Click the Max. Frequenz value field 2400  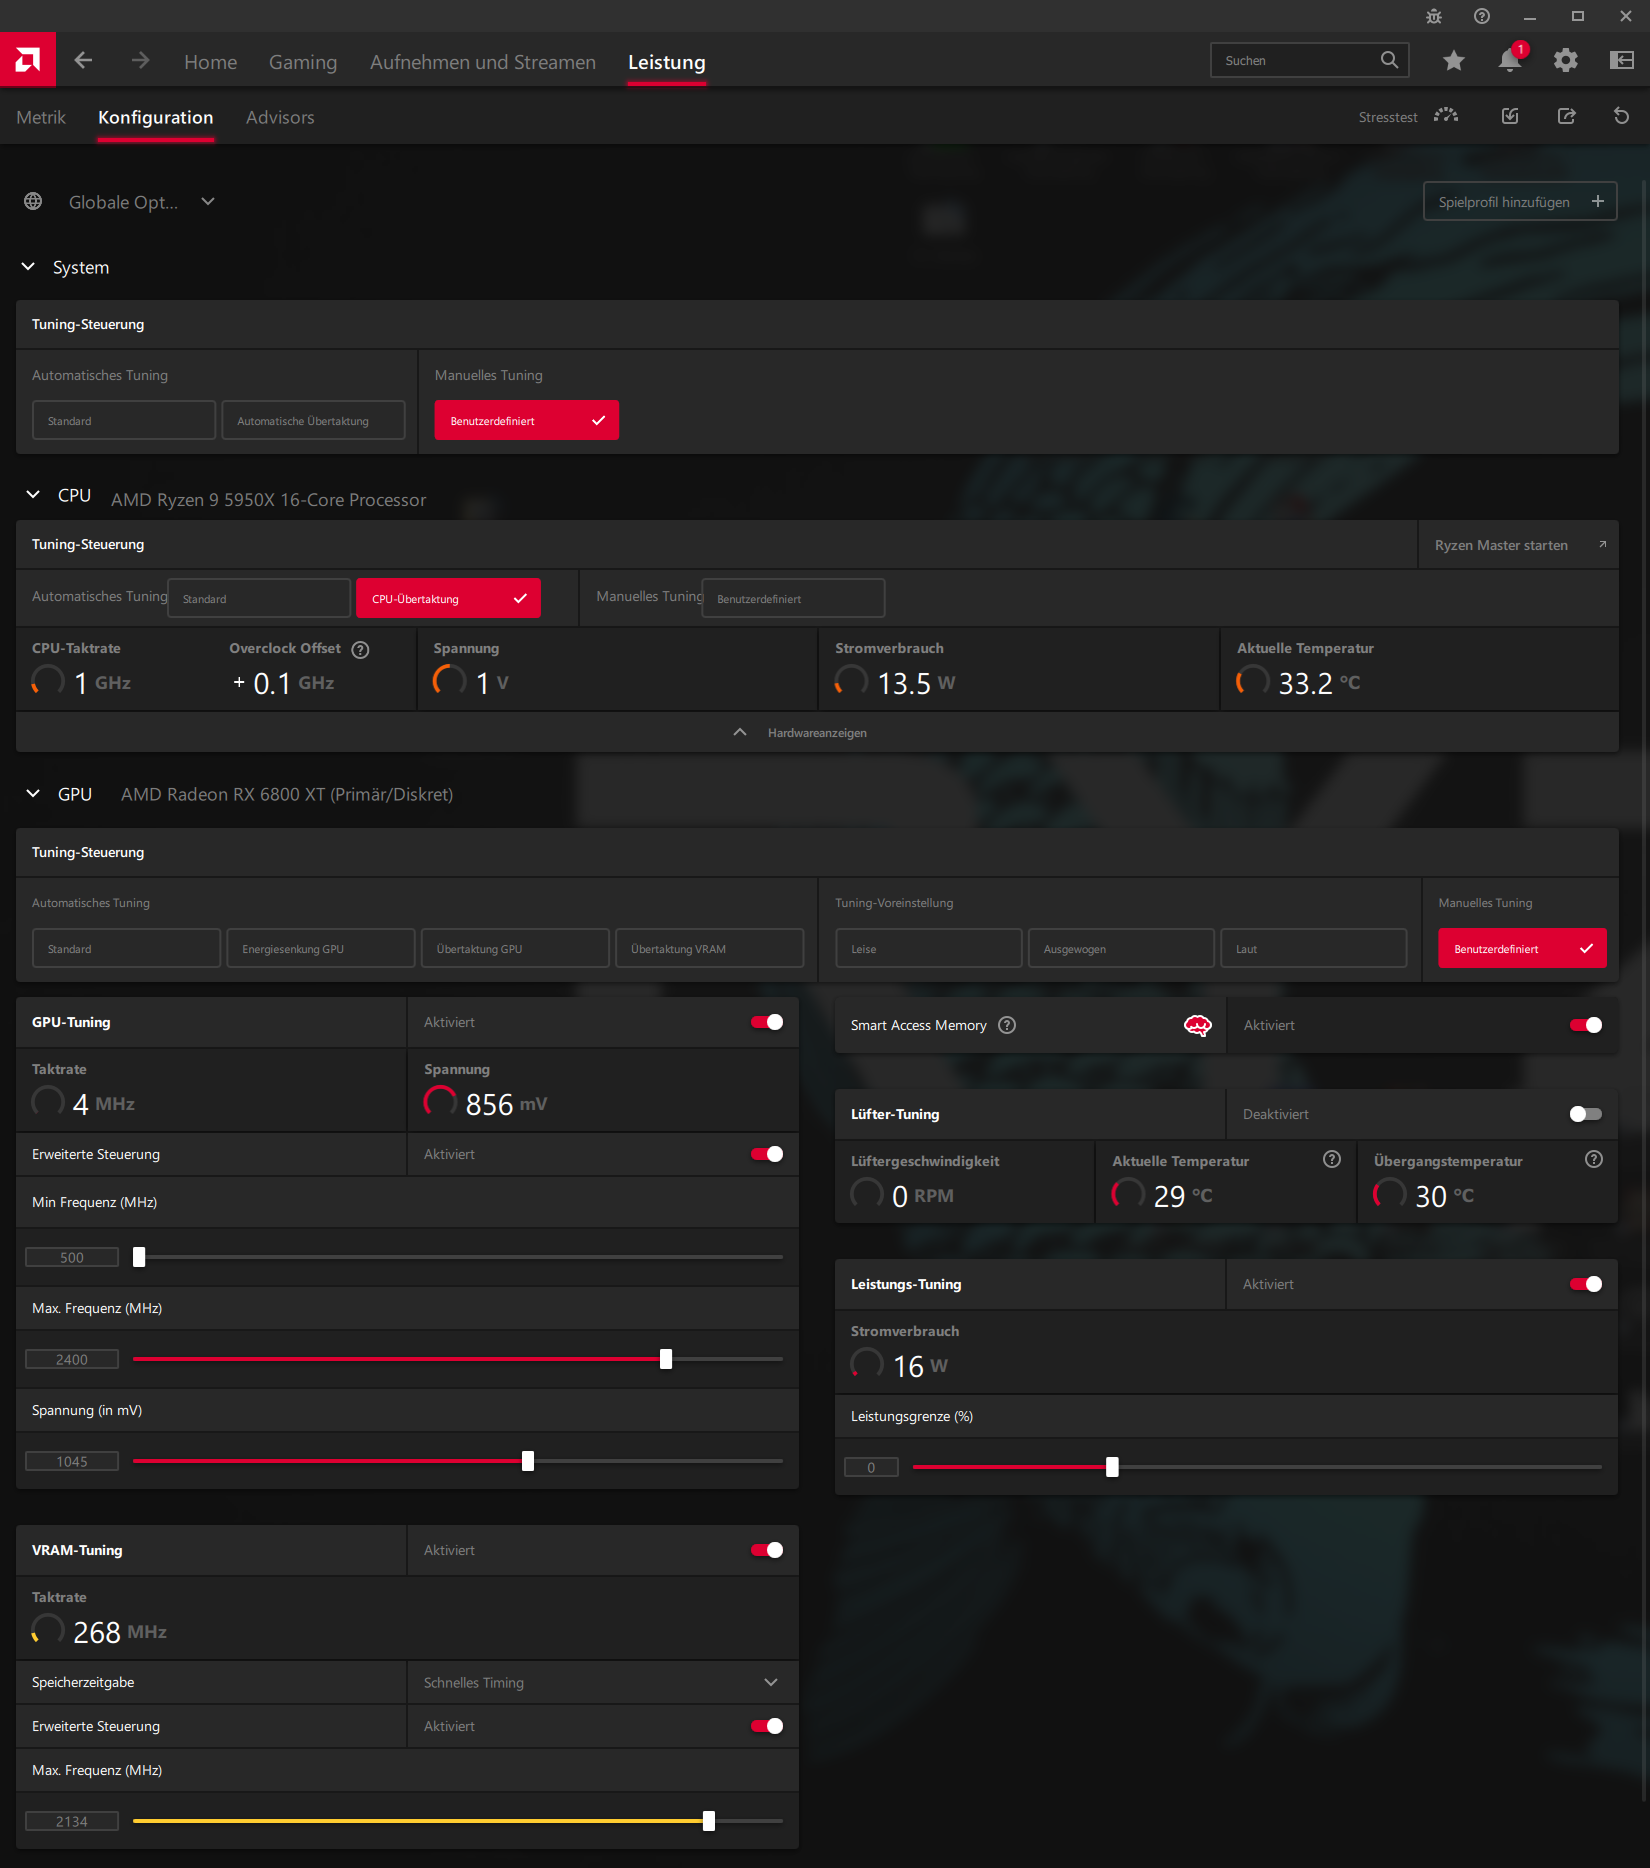click(x=72, y=1359)
